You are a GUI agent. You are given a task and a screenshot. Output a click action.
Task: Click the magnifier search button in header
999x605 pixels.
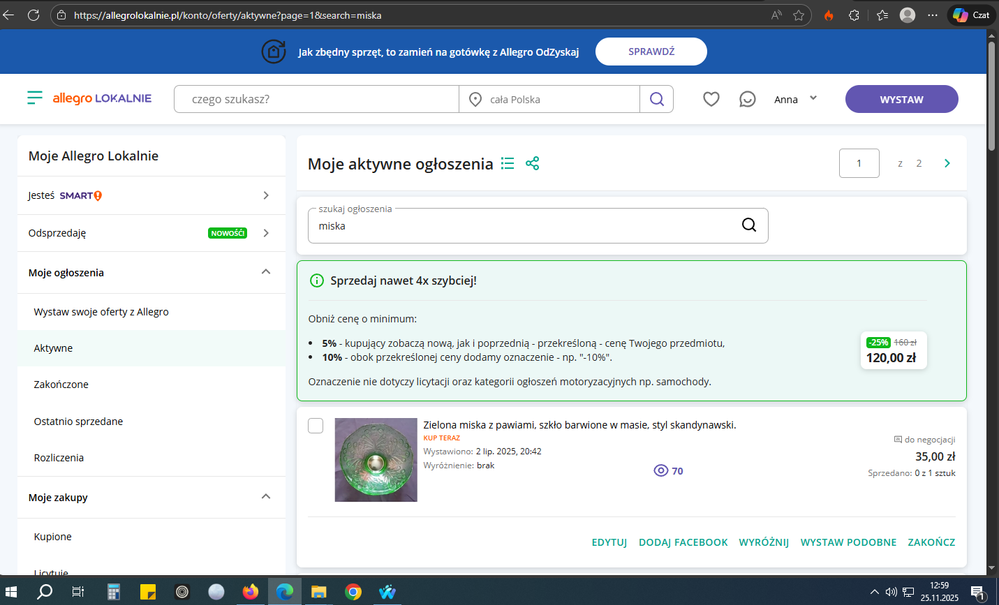point(656,99)
